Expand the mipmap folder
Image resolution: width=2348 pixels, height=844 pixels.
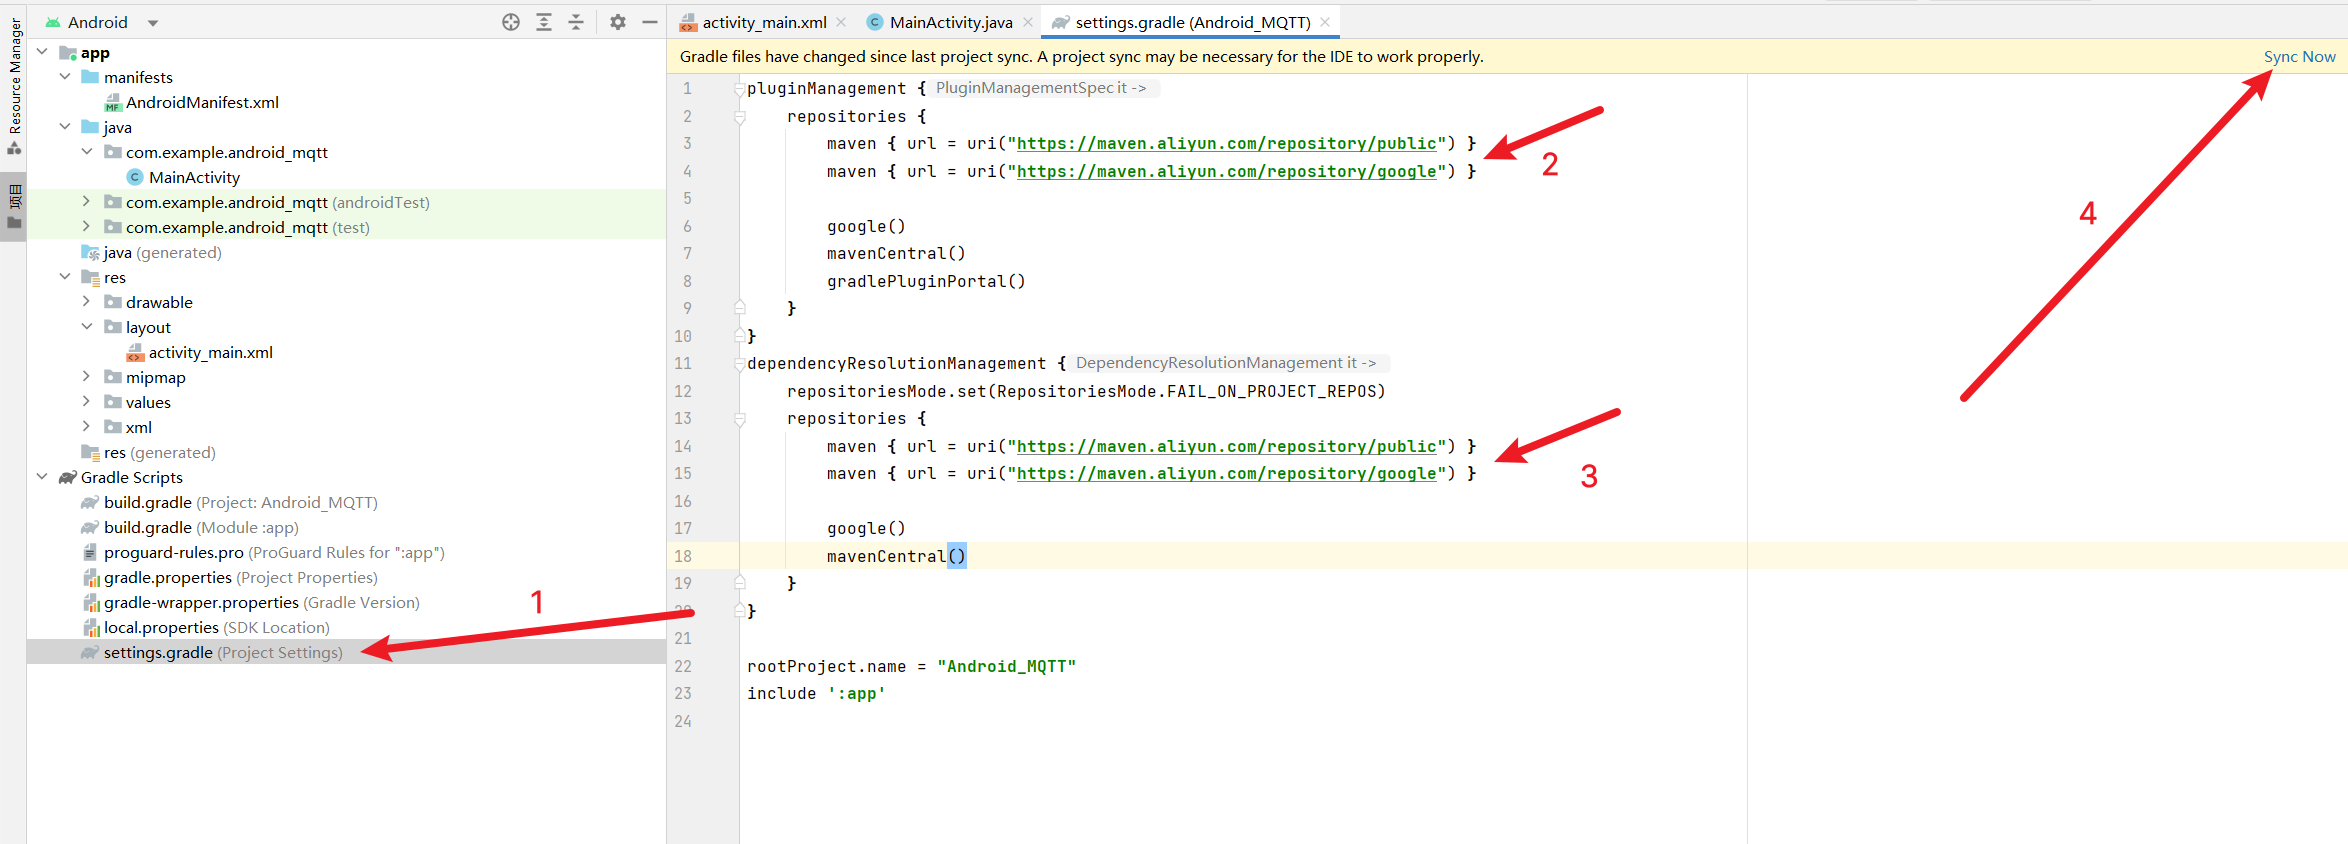pos(87,376)
